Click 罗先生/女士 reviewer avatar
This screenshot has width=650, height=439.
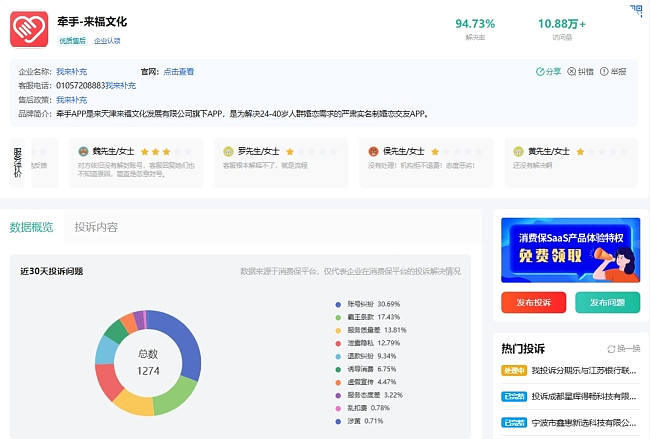(229, 151)
